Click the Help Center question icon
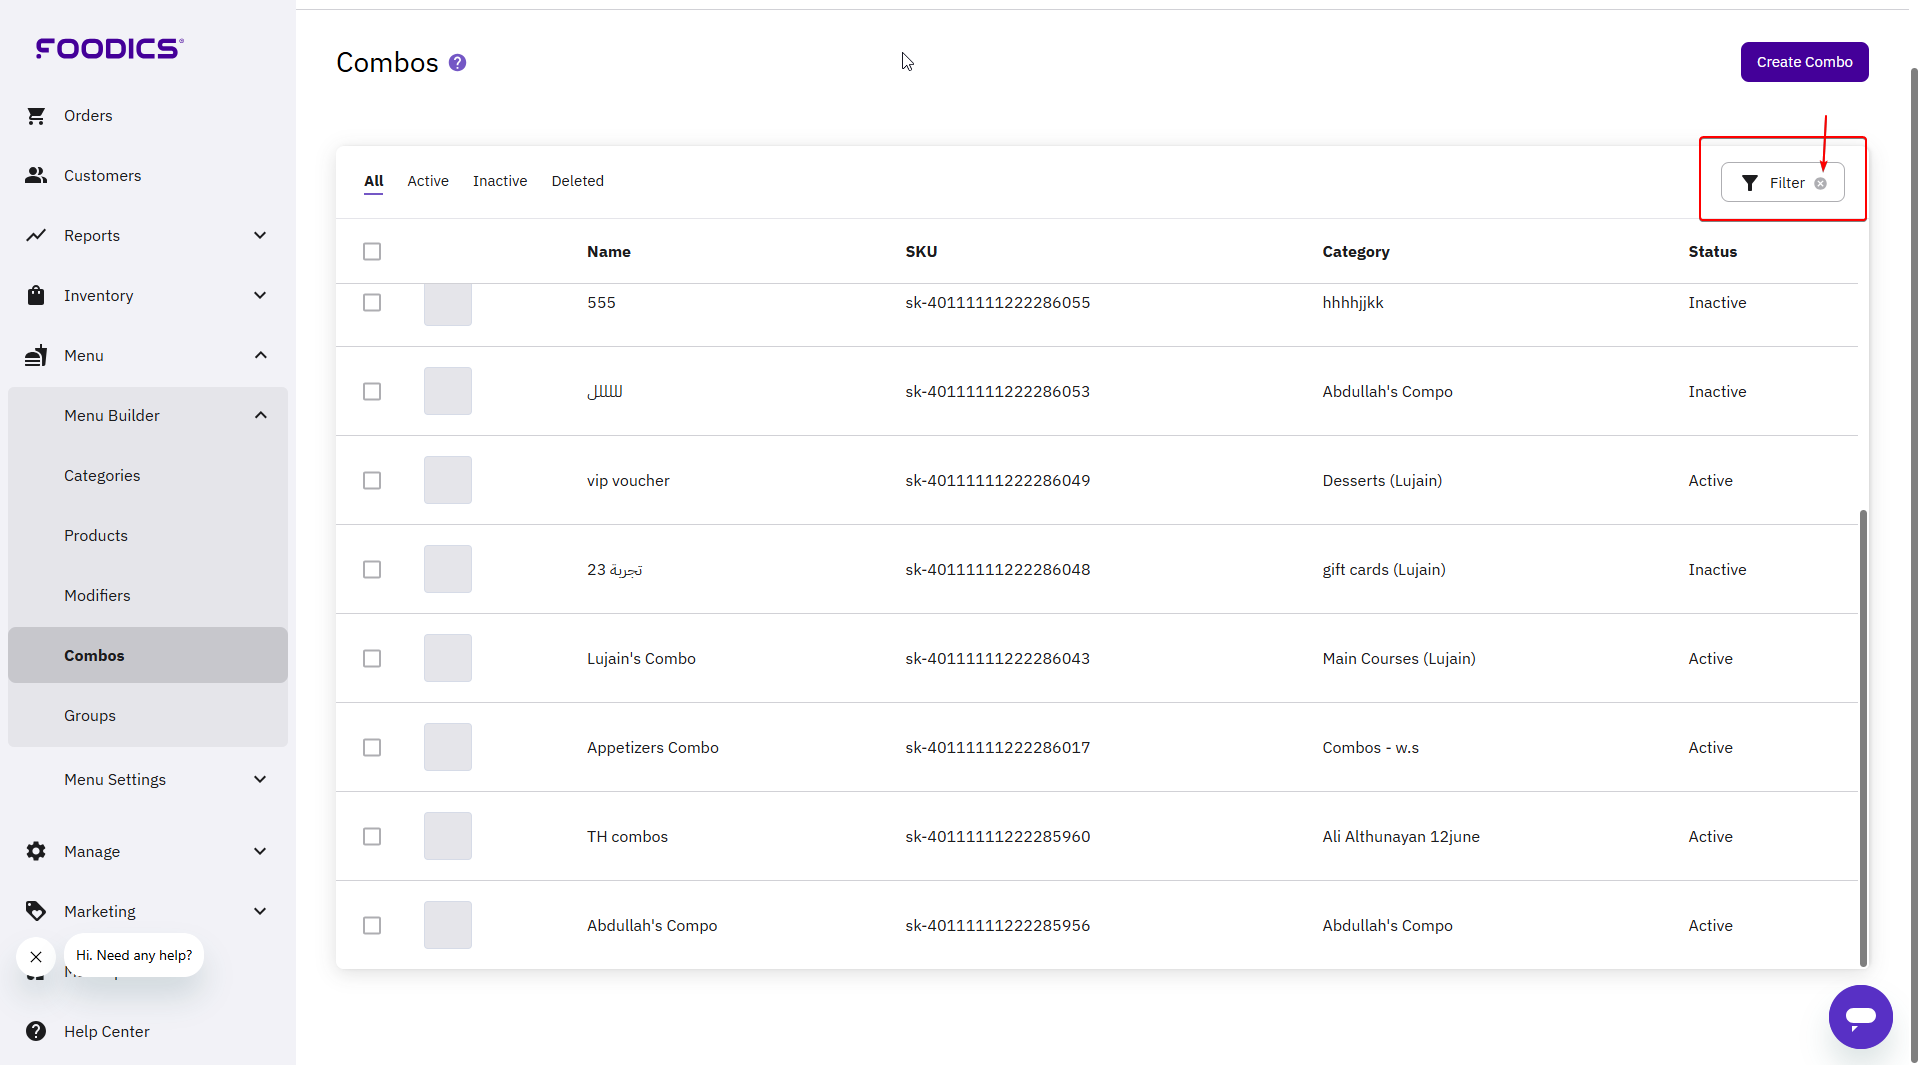This screenshot has height=1065, width=1920. (36, 1031)
